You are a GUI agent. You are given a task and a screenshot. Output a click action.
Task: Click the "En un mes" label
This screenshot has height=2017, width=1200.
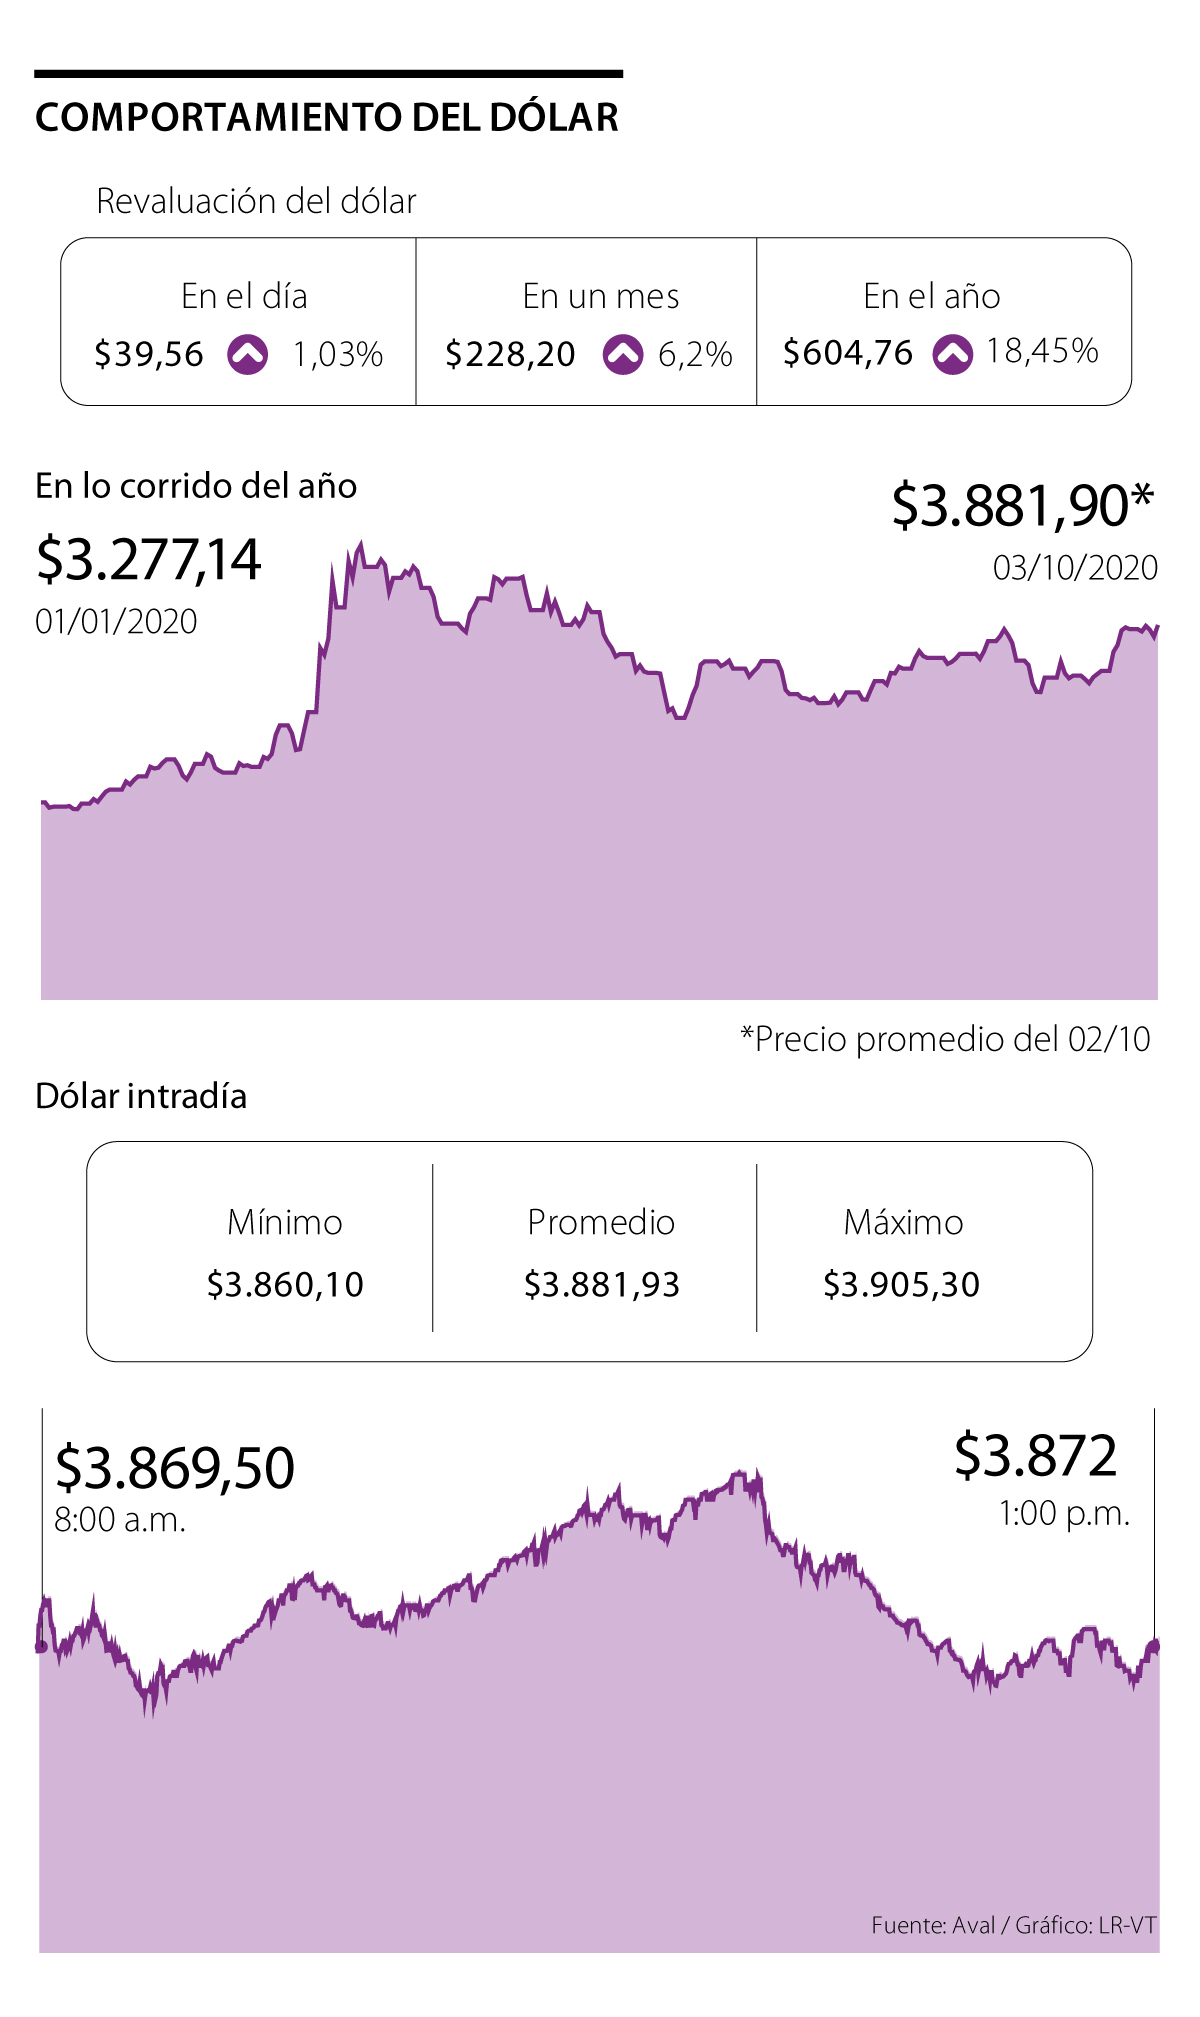coord(601,297)
